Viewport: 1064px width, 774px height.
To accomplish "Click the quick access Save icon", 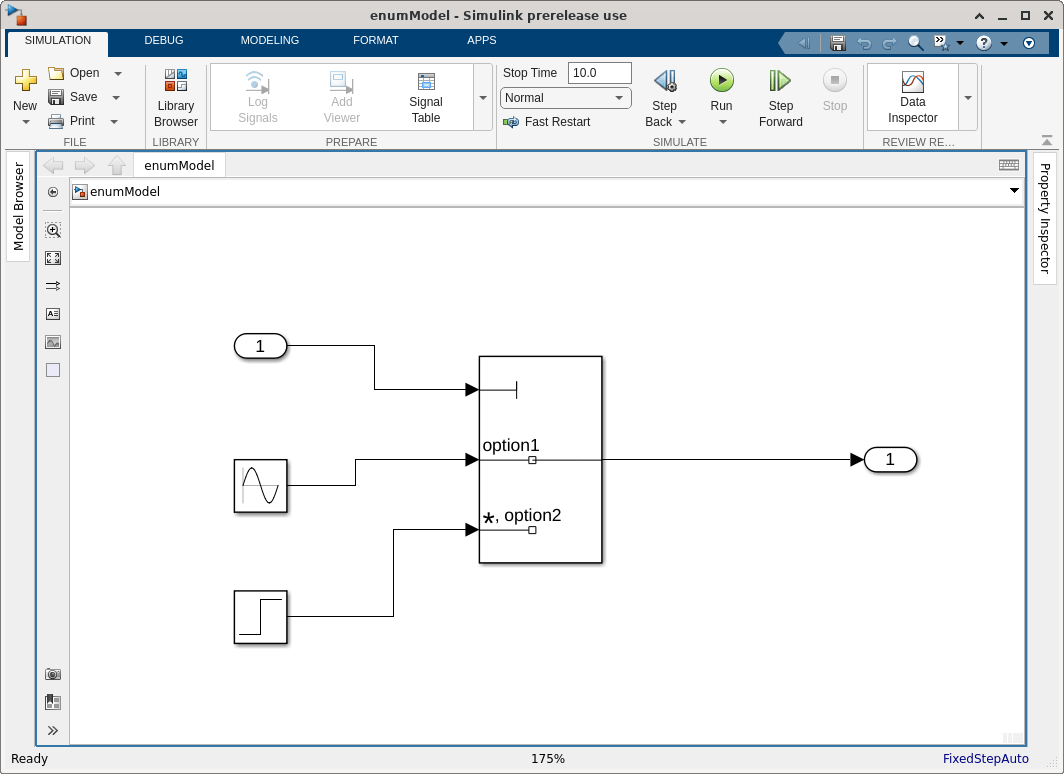I will [x=838, y=43].
